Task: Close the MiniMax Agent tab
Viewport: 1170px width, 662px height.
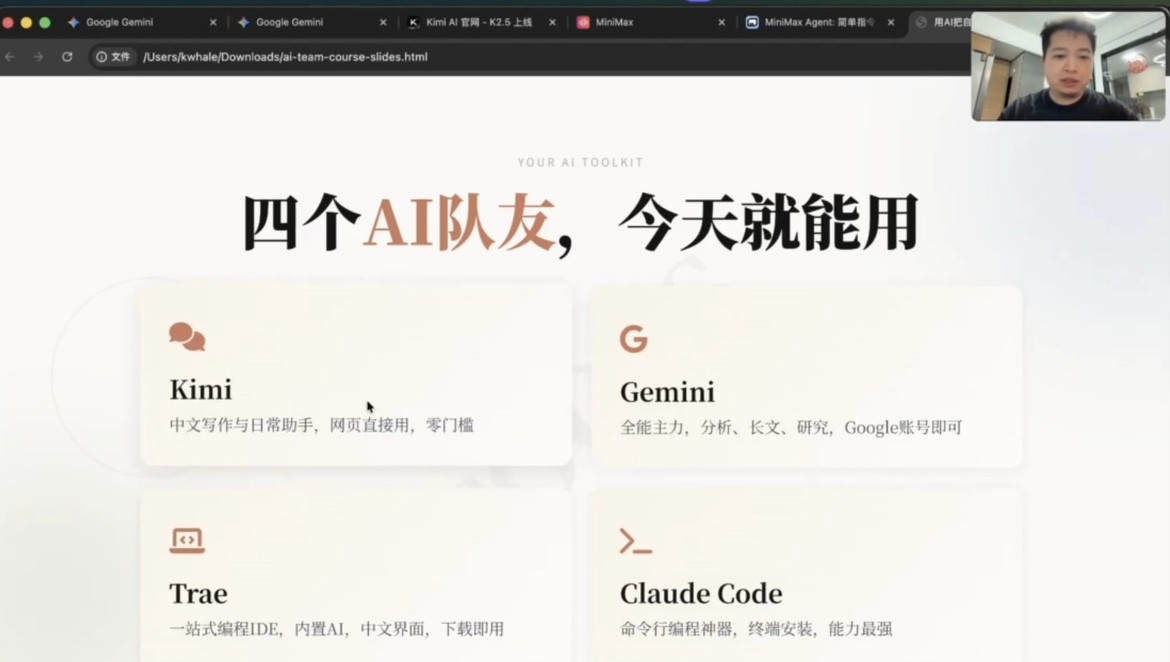Action: [891, 22]
